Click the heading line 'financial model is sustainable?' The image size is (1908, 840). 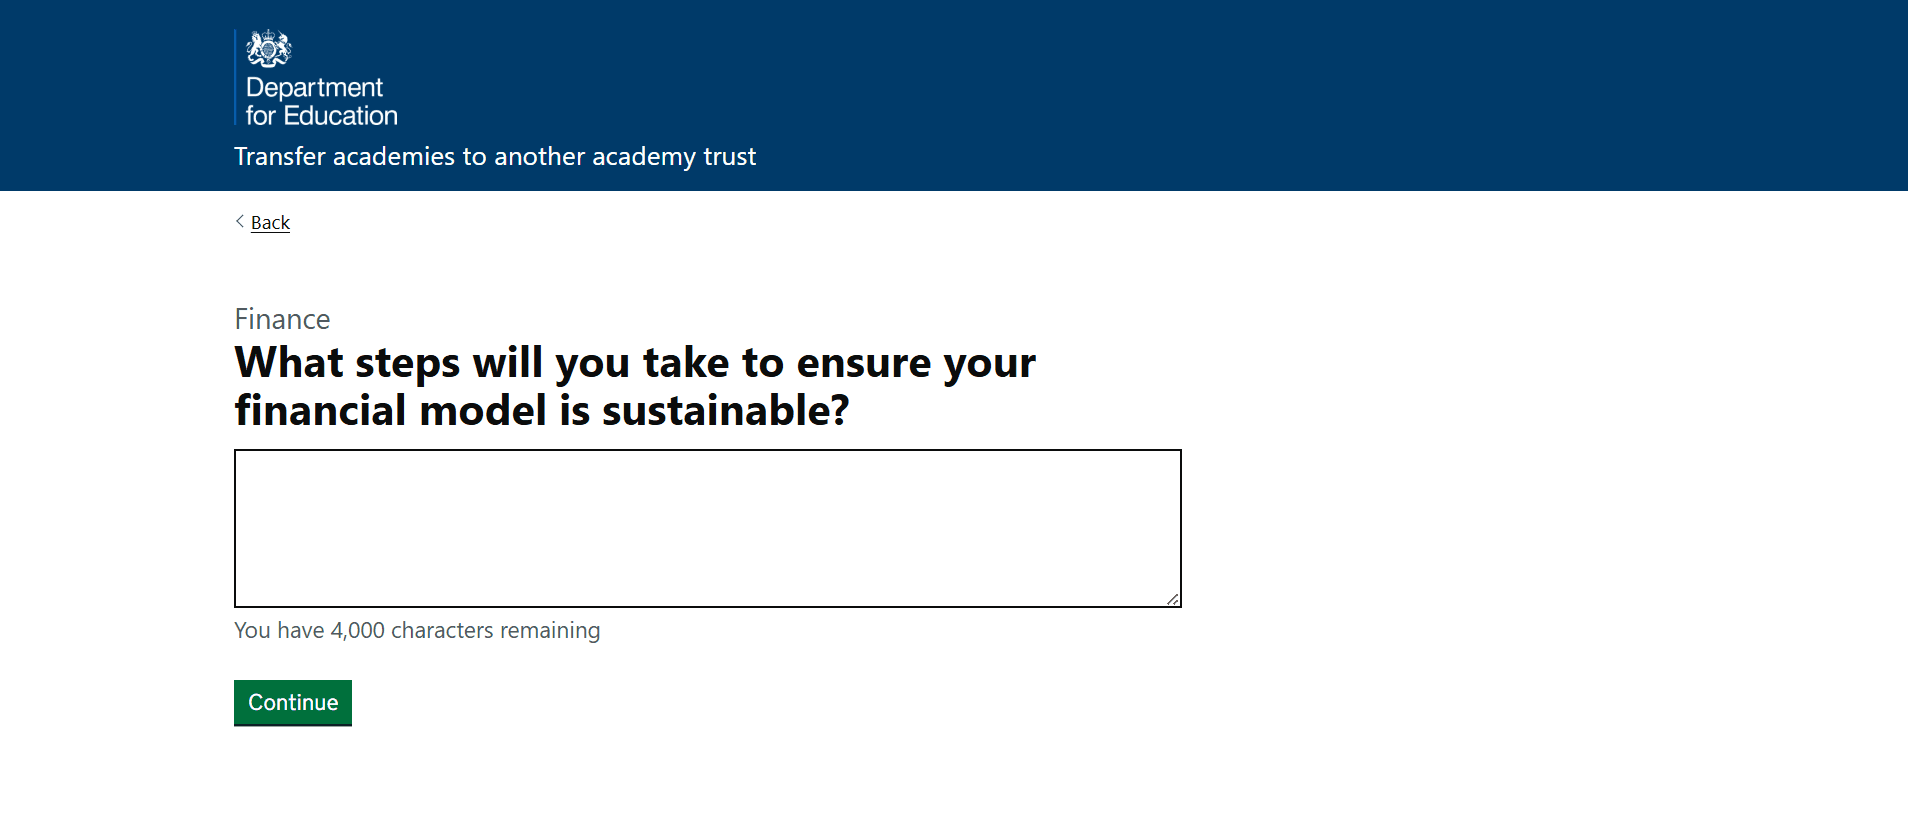click(x=541, y=411)
